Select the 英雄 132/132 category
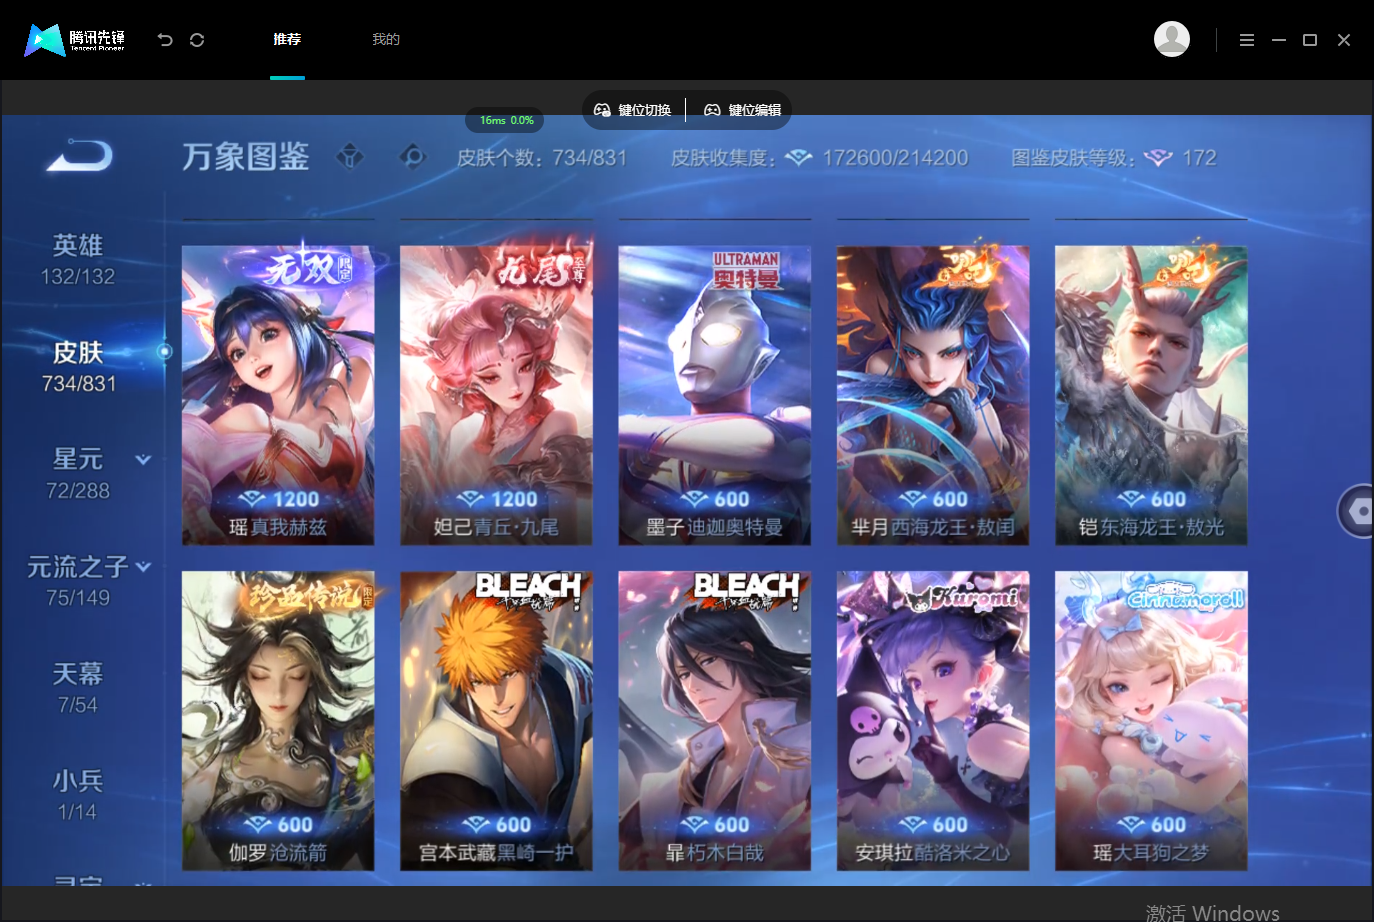The height and width of the screenshot is (922, 1374). (x=78, y=260)
